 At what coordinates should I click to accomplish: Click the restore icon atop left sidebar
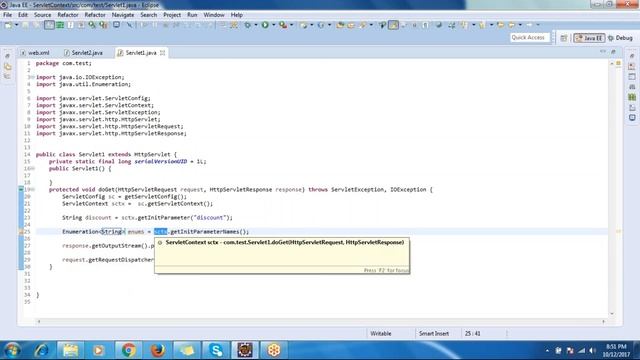[x=8, y=56]
